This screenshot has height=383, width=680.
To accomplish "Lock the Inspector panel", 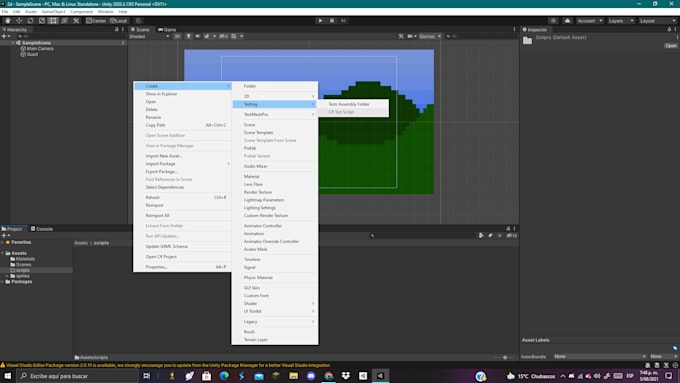I will (669, 29).
